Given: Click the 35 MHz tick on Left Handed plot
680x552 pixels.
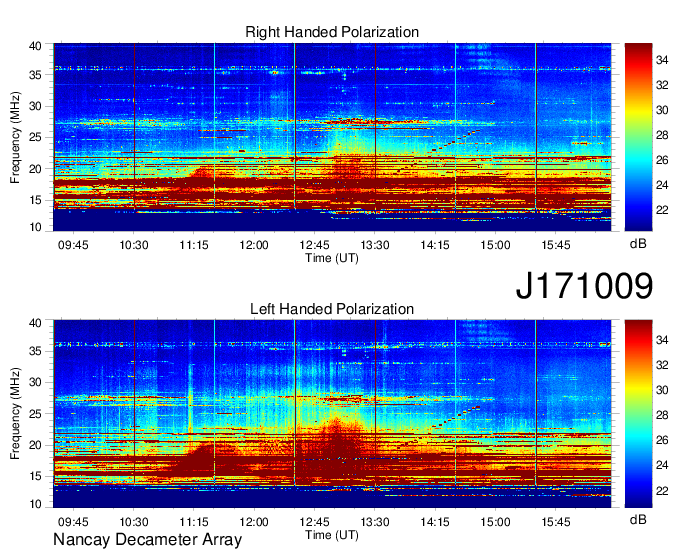Looking at the screenshot, I should pyautogui.click(x=36, y=351).
